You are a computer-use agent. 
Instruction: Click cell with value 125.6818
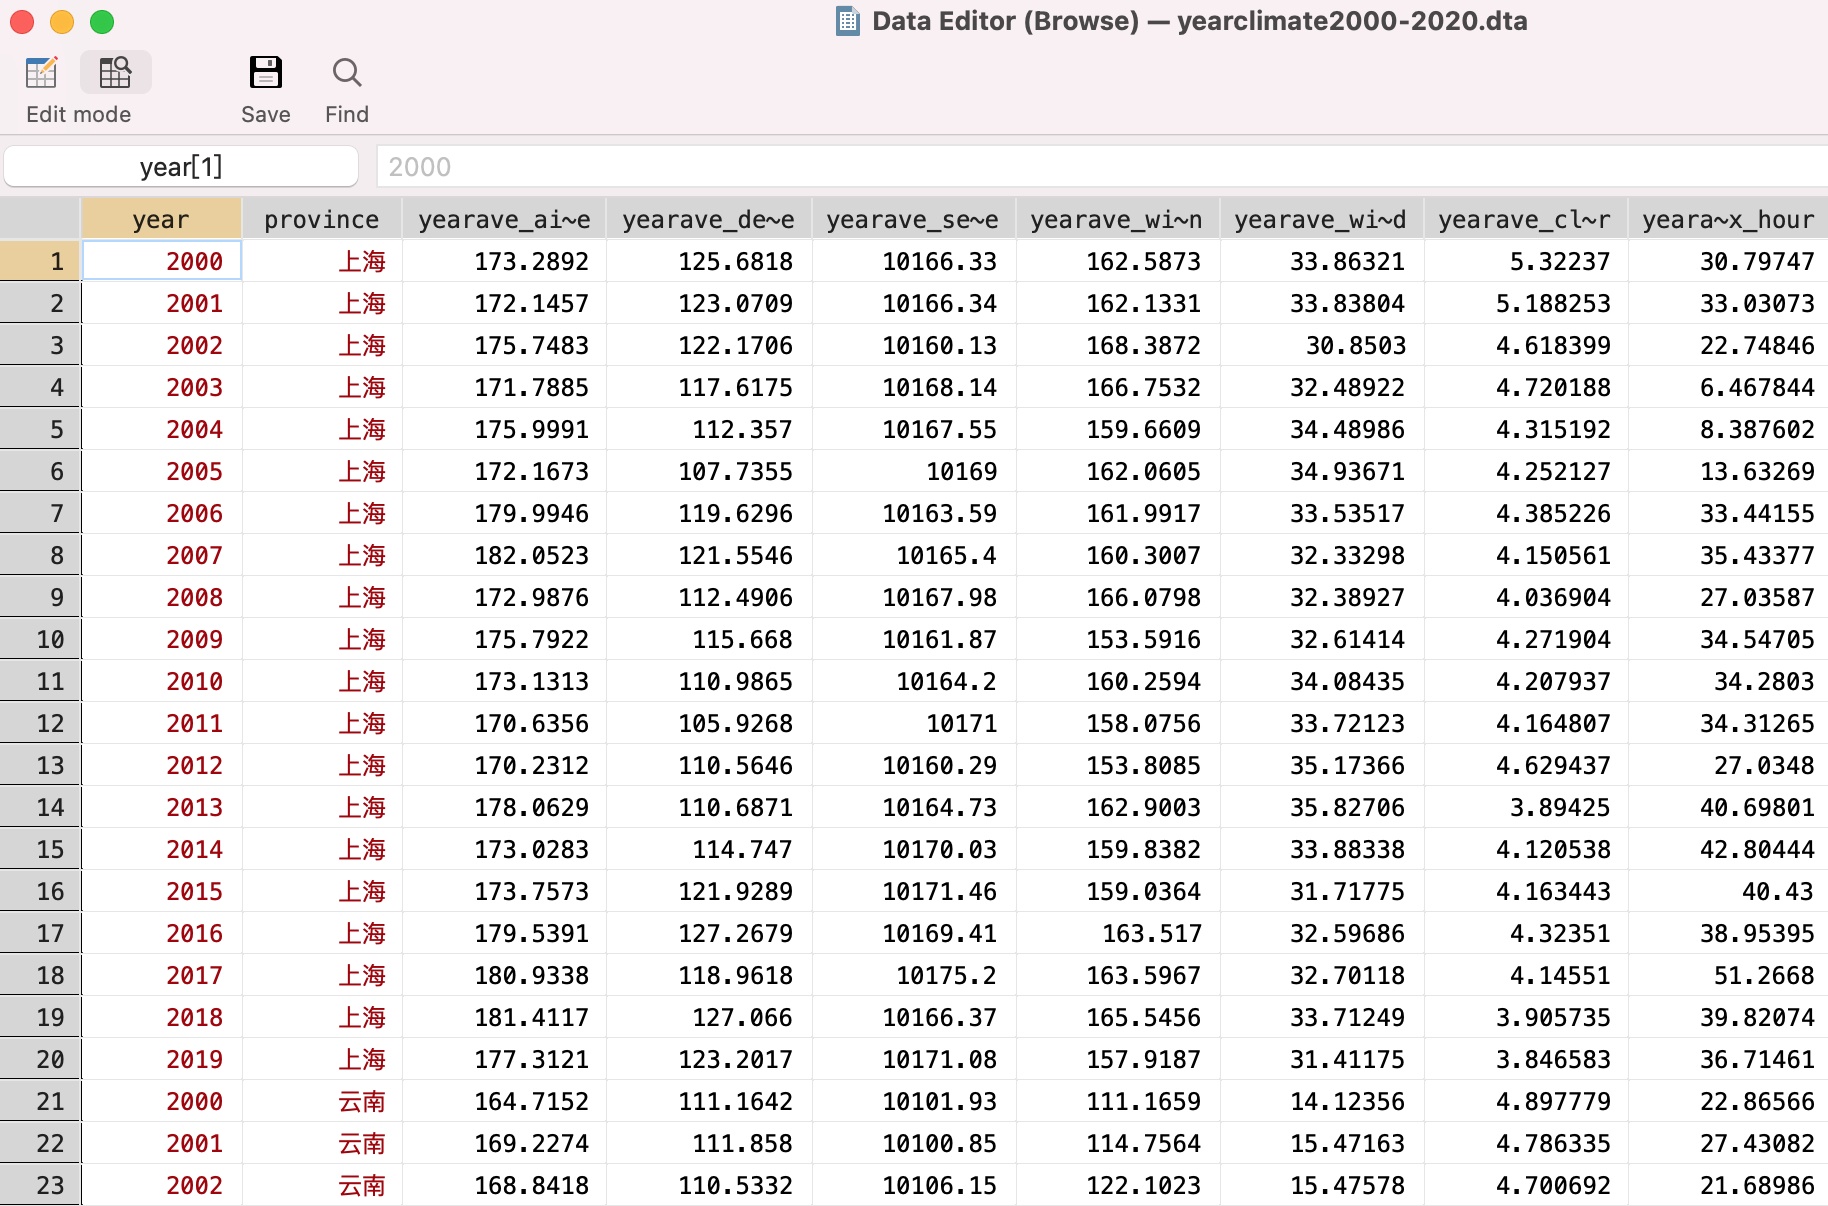[x=708, y=261]
